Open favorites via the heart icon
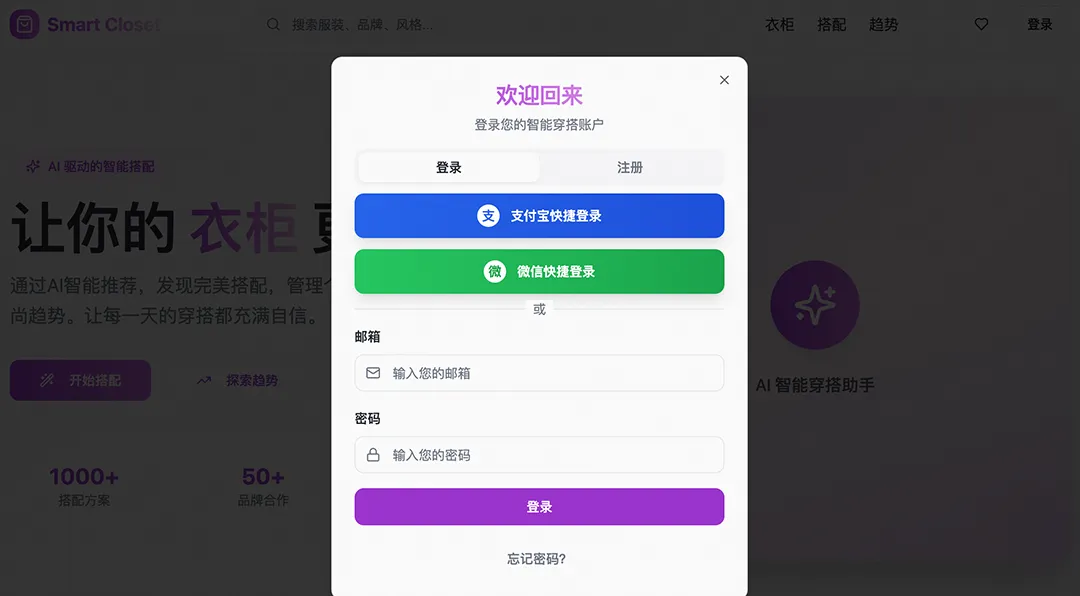Screen dimensions: 1080x596 [982, 24]
